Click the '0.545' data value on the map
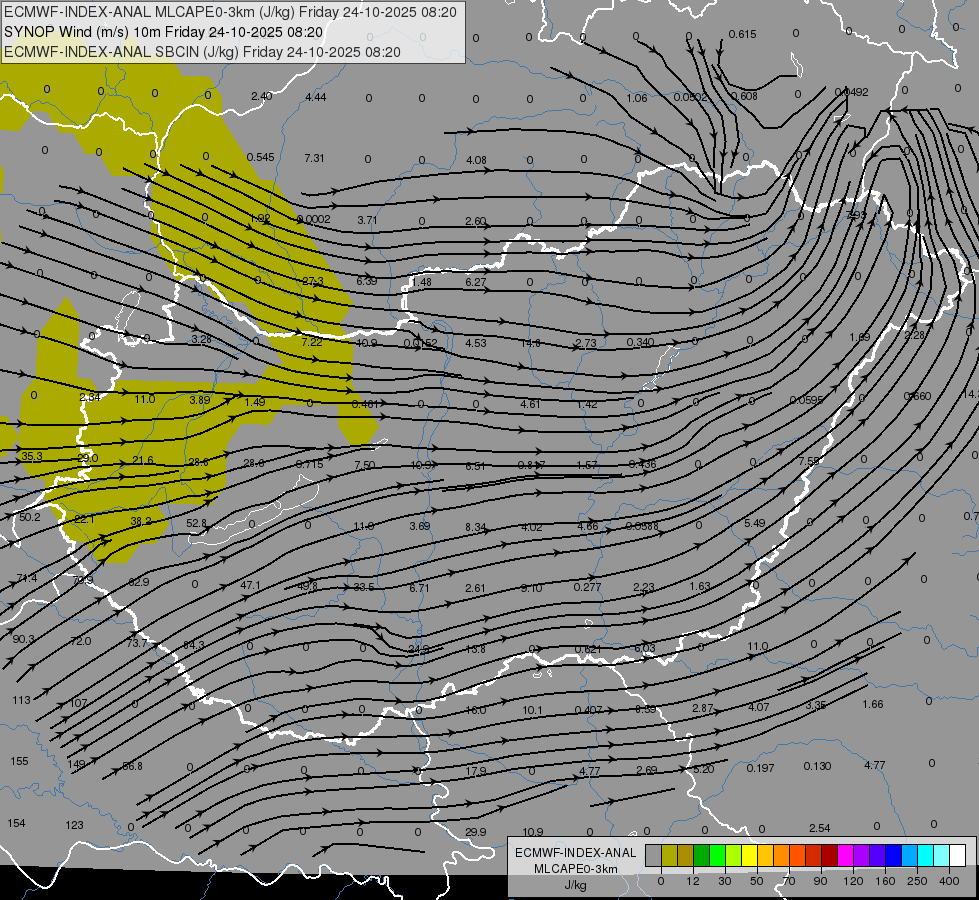Screen dimensions: 979x900 click(260, 157)
